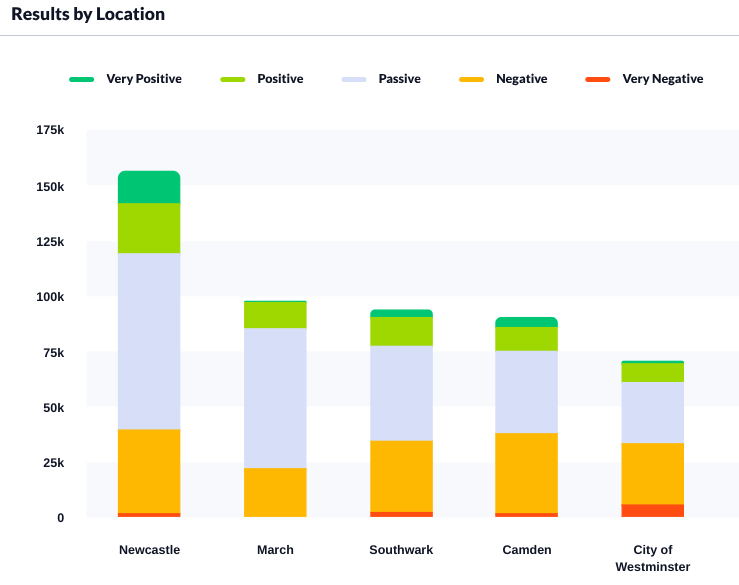
Task: Click the Newcastle axis label
Action: 149,550
